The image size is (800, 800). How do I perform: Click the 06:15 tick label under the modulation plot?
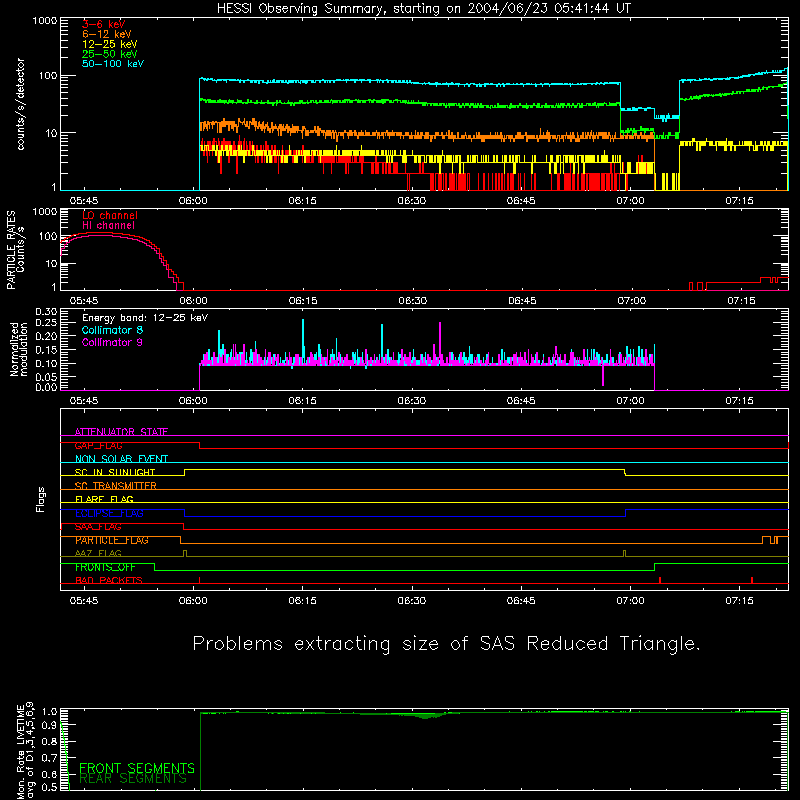tap(302, 401)
